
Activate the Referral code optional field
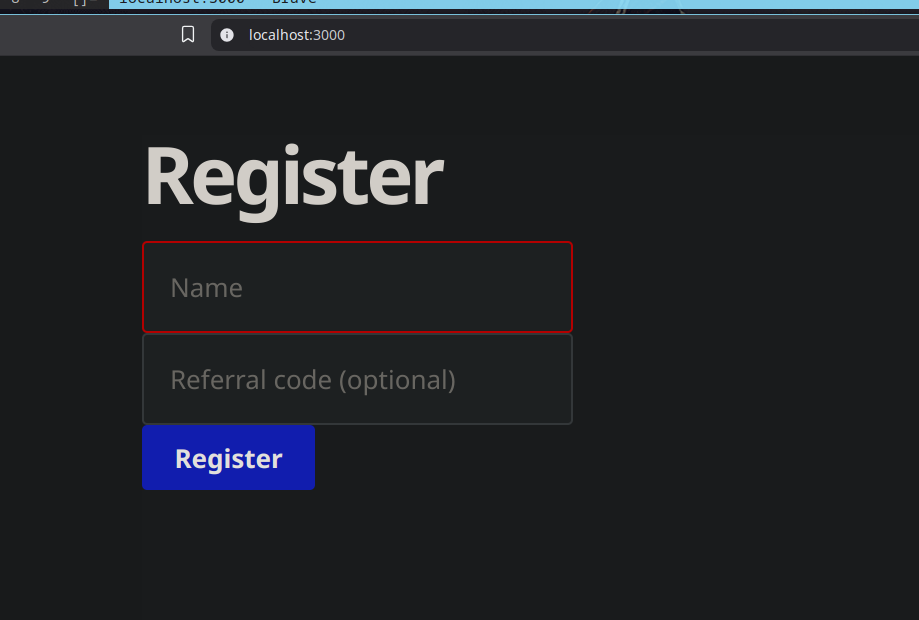click(357, 379)
